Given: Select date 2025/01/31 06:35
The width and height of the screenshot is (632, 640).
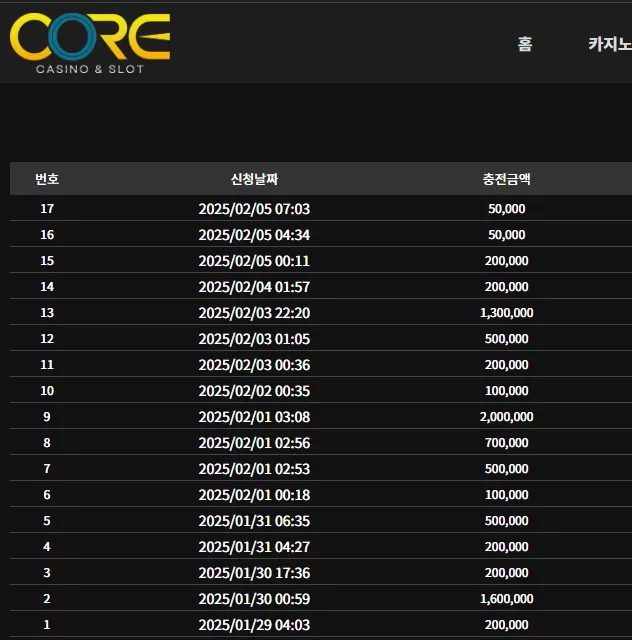Looking at the screenshot, I should 254,521.
